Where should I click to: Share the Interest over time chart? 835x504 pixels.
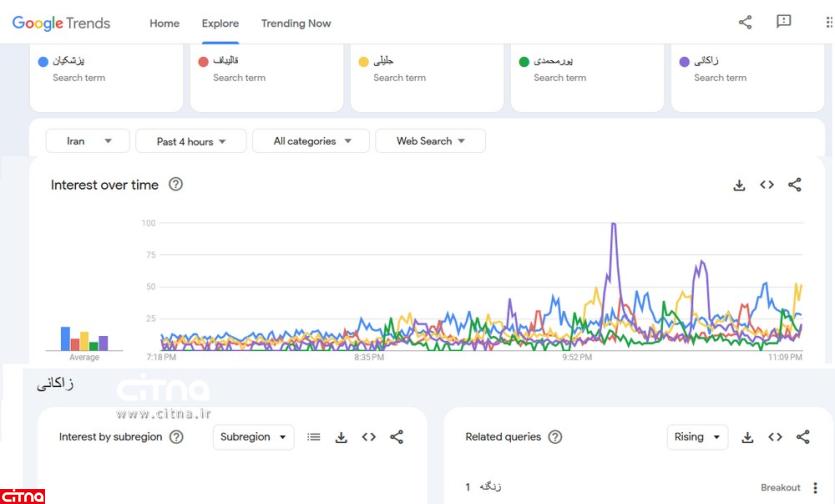(795, 185)
